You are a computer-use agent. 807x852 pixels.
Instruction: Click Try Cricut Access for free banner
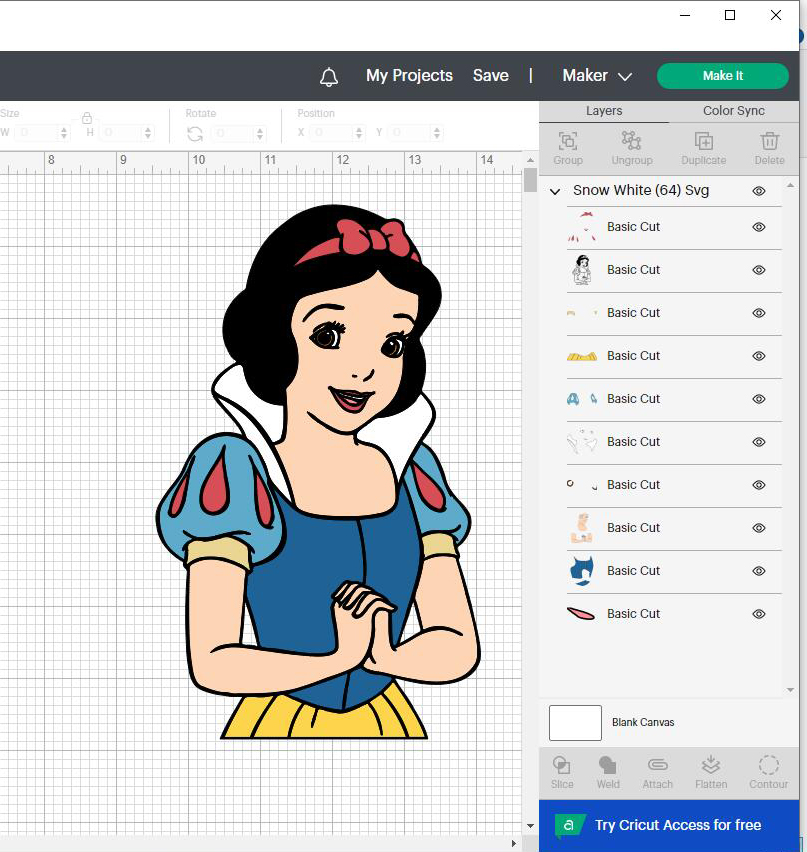[669, 825]
